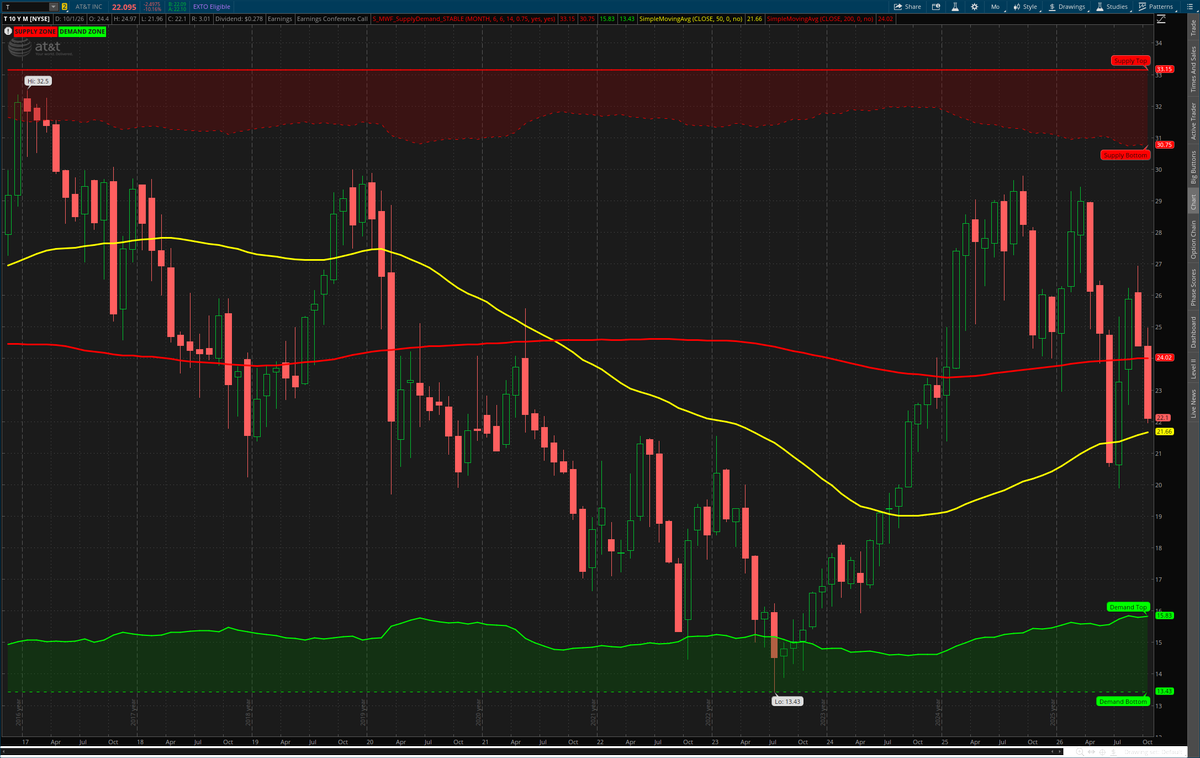
Task: Open the Drawings dropdown menu
Action: (x=1067, y=7)
